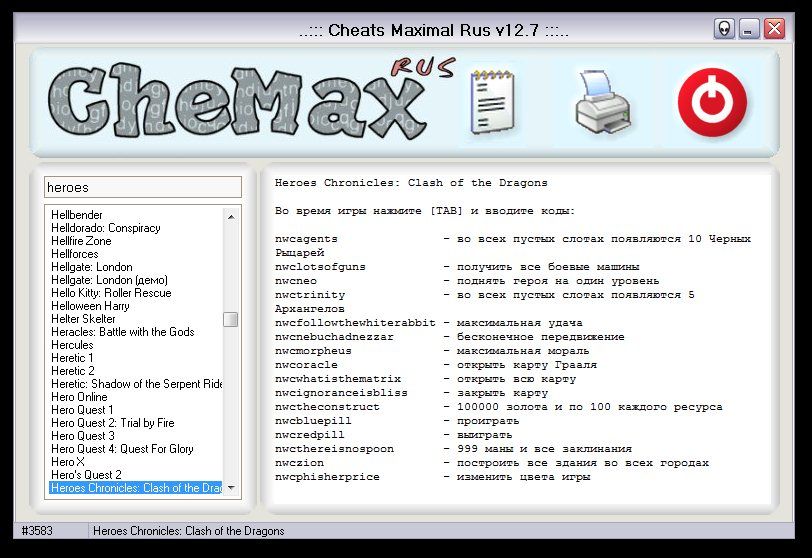Select highlighted Heroes Chronicles: Clash of the Dragons list entry
Image resolution: width=812 pixels, height=558 pixels.
[136, 488]
